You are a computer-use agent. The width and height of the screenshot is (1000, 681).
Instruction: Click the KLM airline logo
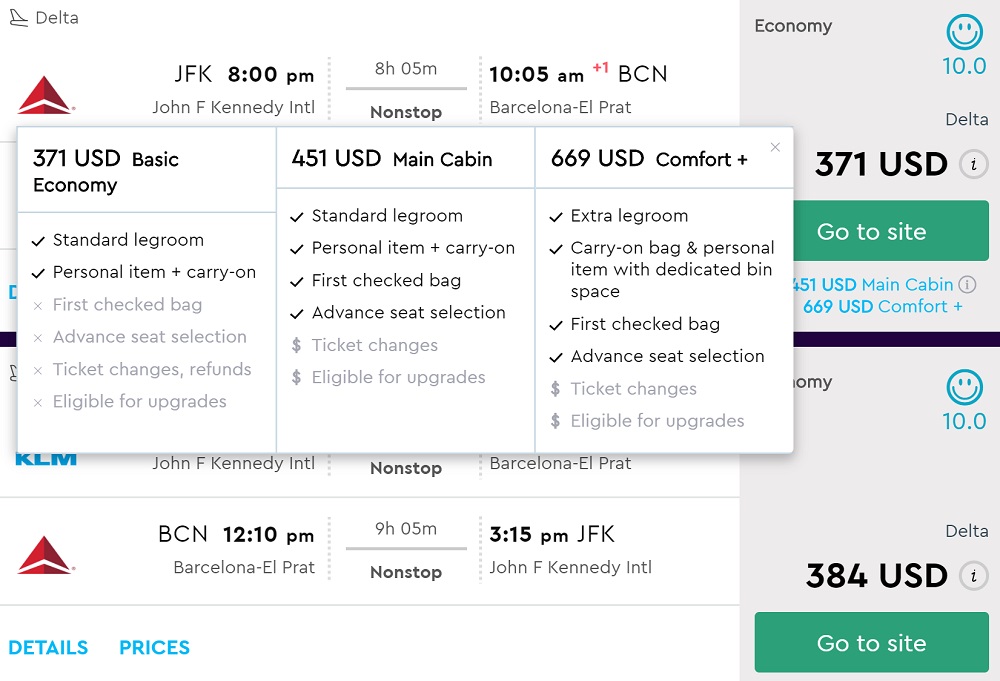(x=46, y=459)
